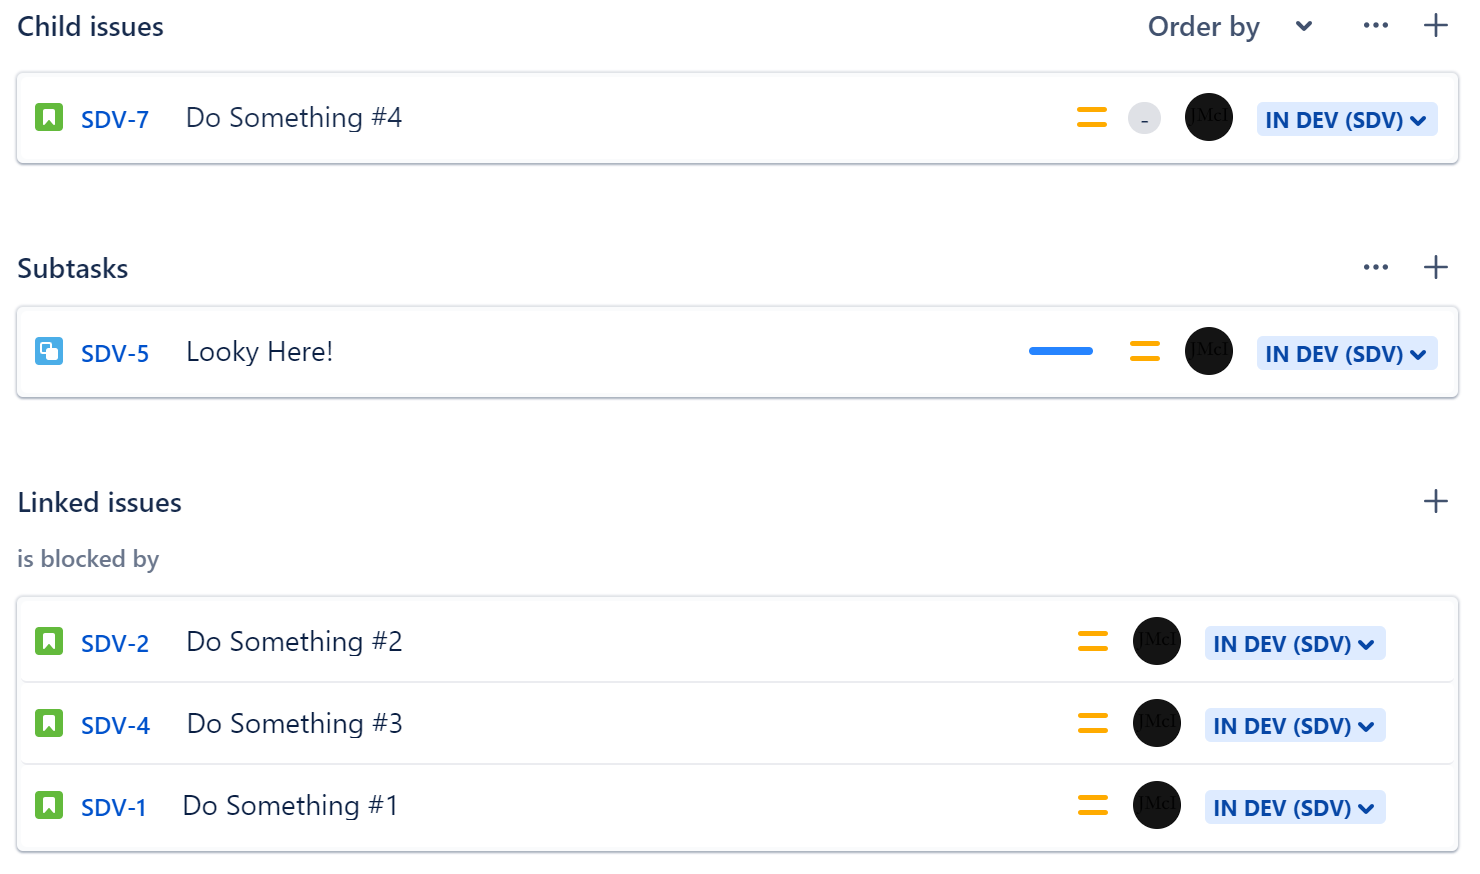
Task: Click the story icon next to SDV-7
Action: (x=49, y=117)
